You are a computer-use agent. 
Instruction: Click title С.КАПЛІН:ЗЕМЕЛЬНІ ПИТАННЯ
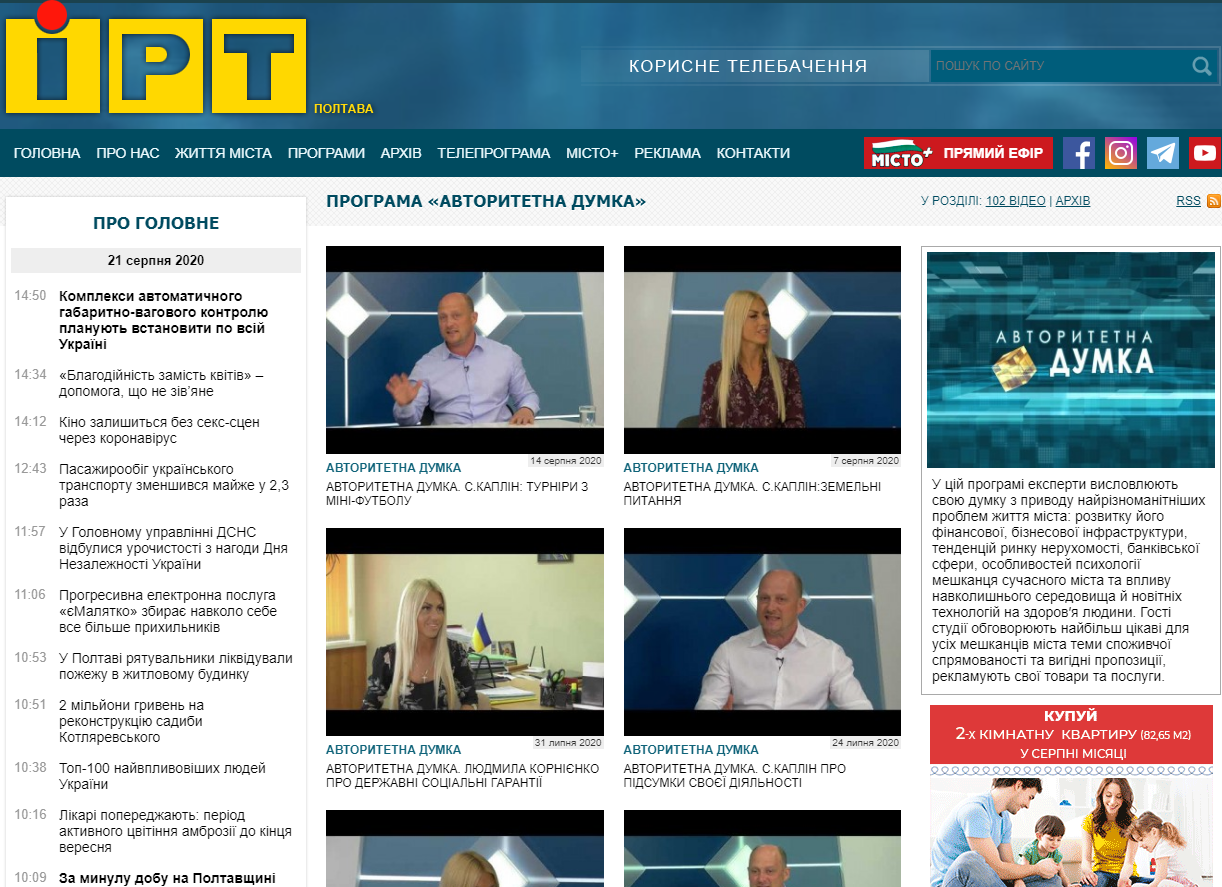coord(752,493)
